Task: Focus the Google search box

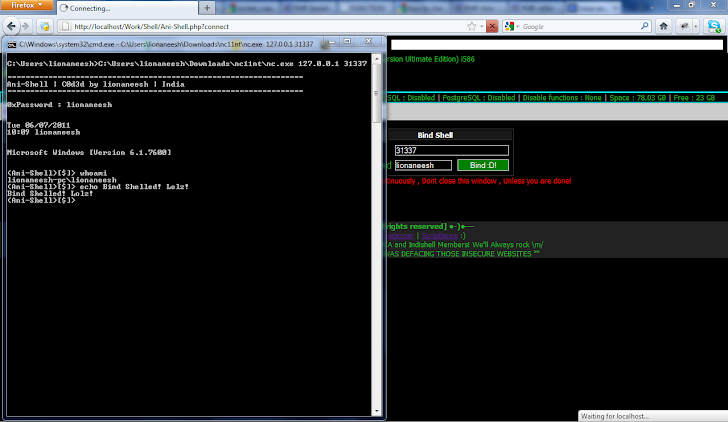Action: tap(580, 26)
